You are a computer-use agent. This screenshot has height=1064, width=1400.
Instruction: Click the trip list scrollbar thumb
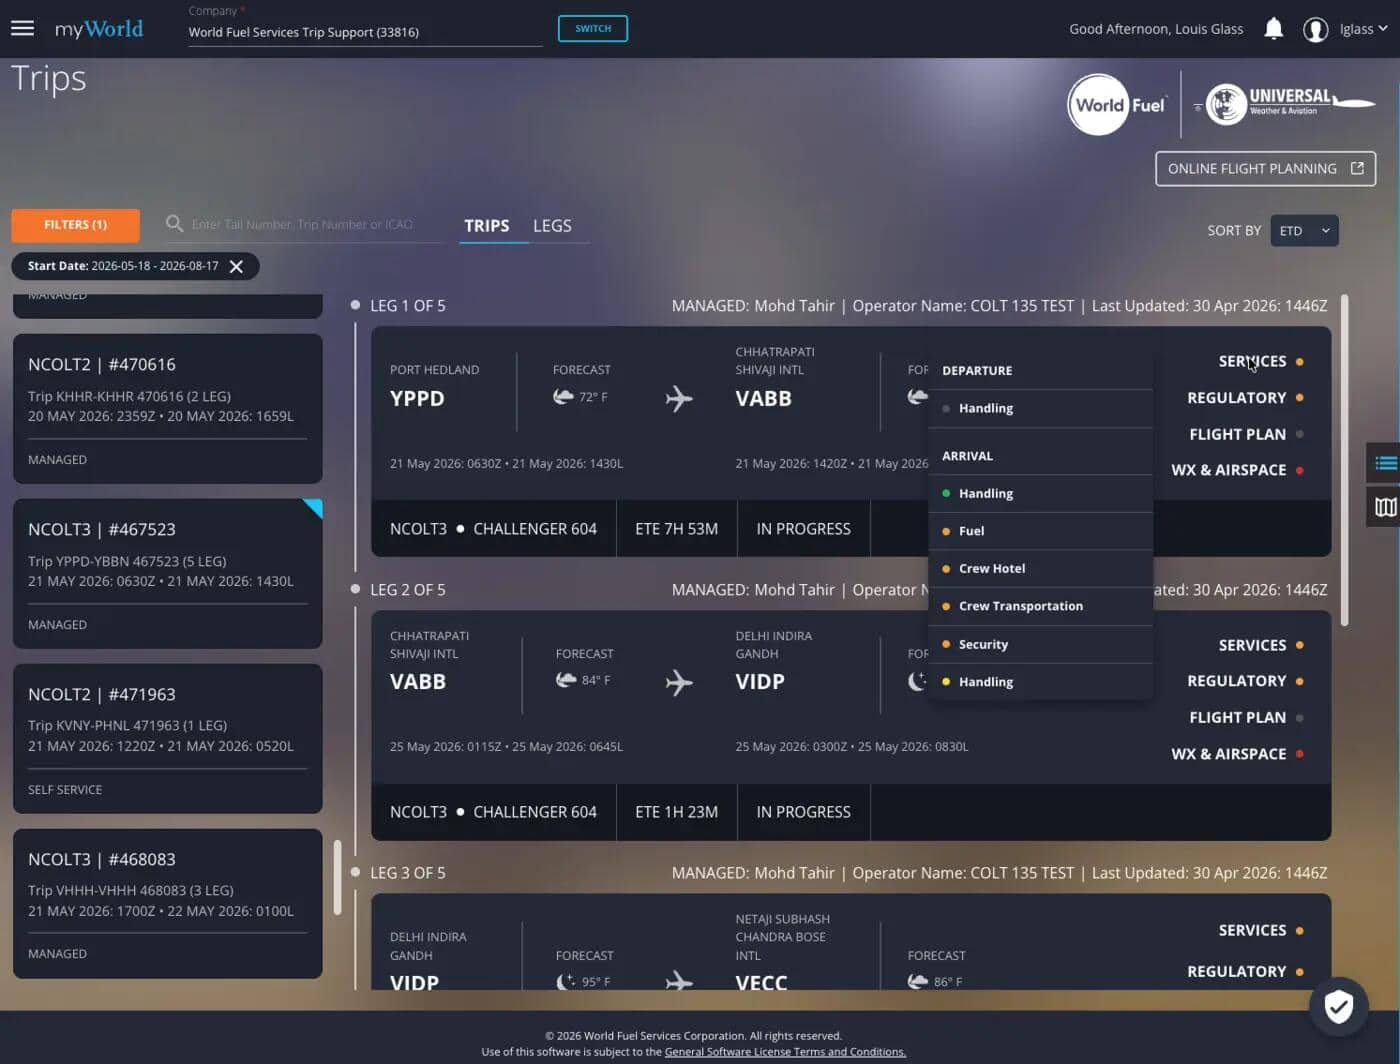pyautogui.click(x=338, y=877)
